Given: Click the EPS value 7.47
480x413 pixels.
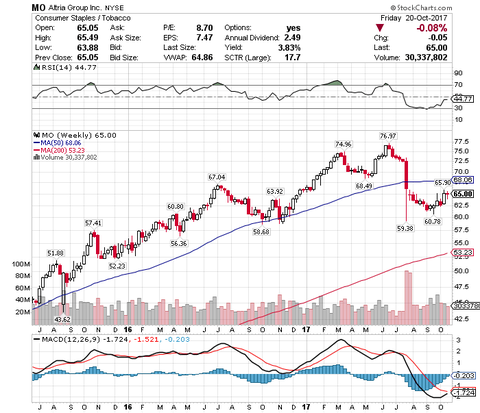Looking at the screenshot, I should 204,38.
